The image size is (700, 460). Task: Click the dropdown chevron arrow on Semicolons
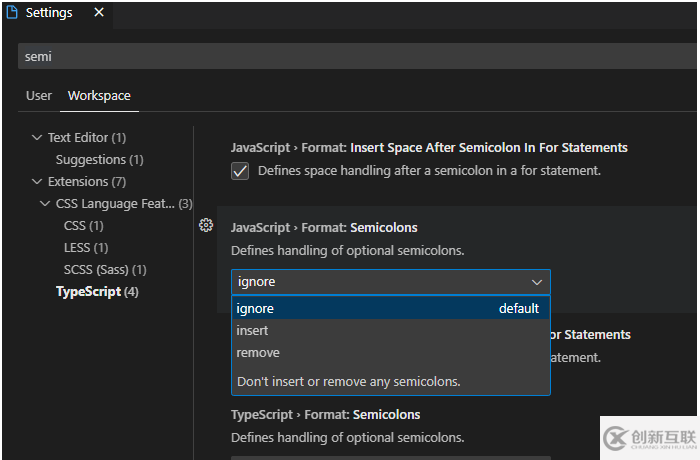coord(537,282)
